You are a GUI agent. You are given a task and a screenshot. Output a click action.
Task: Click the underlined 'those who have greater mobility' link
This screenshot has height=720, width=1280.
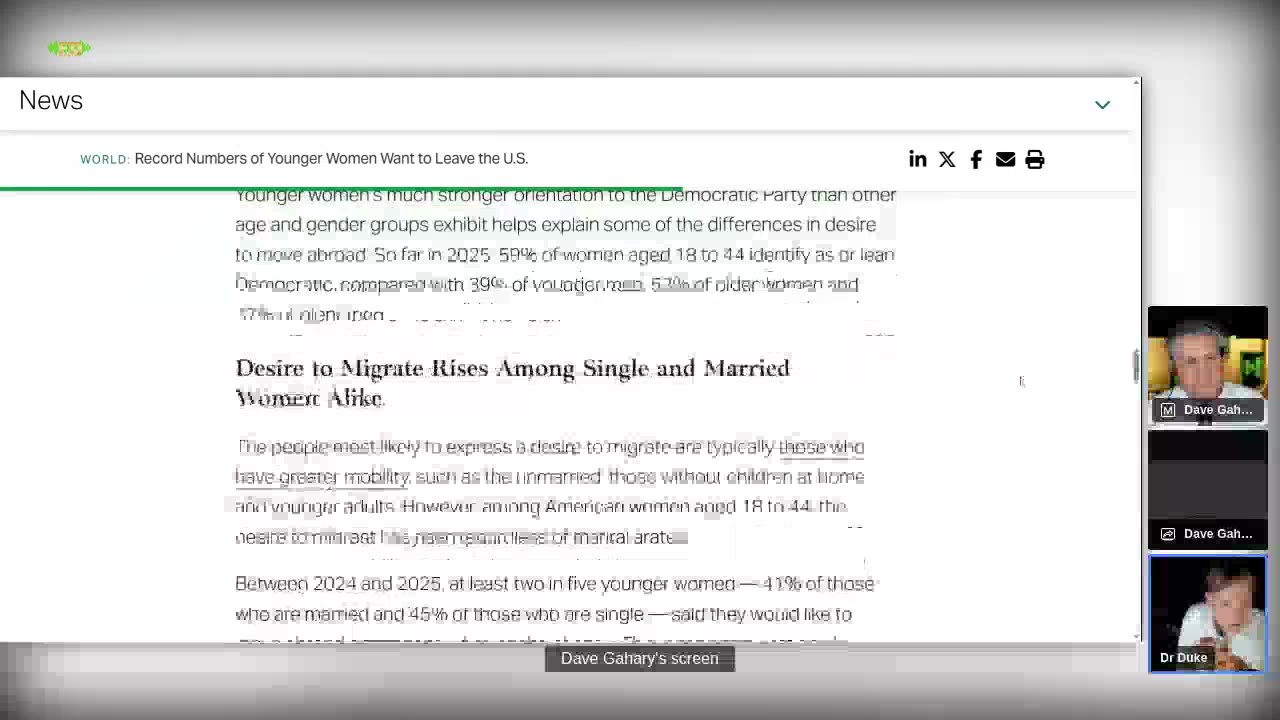tap(549, 462)
